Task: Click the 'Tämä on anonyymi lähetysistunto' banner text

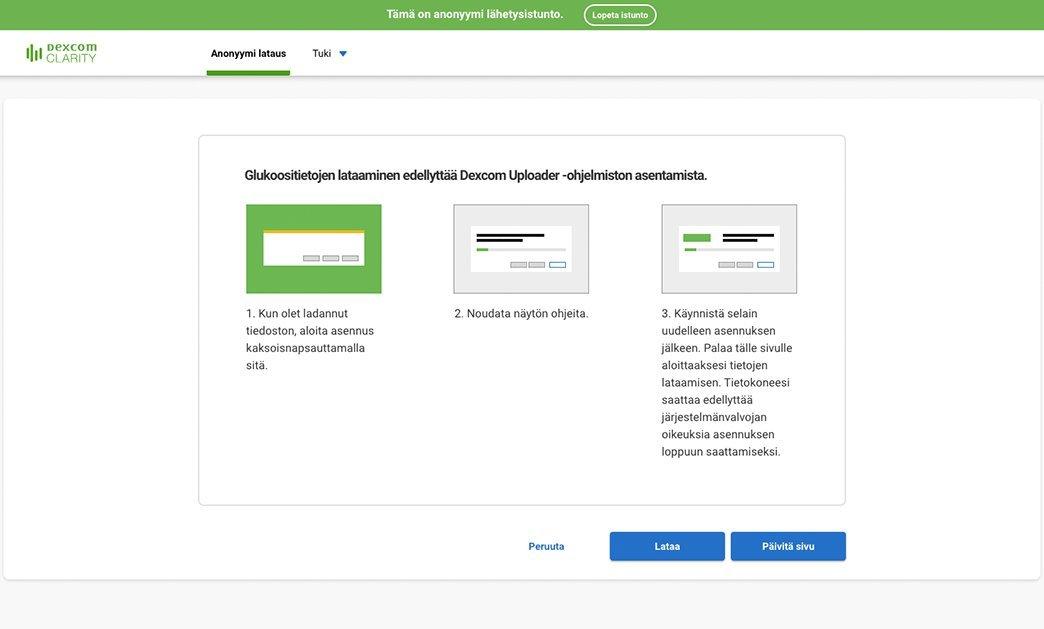Action: [x=475, y=14]
